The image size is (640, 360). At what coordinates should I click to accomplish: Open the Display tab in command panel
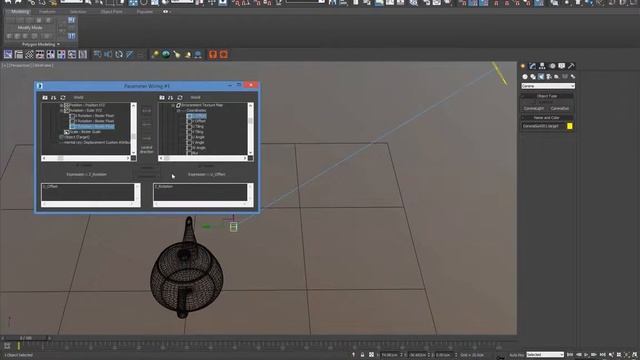tap(562, 66)
